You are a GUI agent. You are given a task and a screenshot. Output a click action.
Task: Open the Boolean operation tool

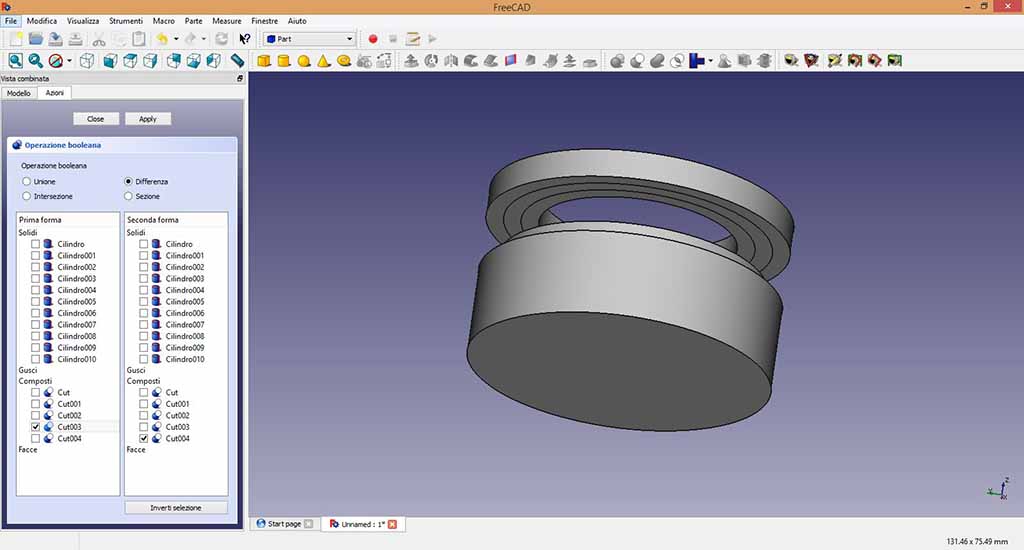click(617, 61)
